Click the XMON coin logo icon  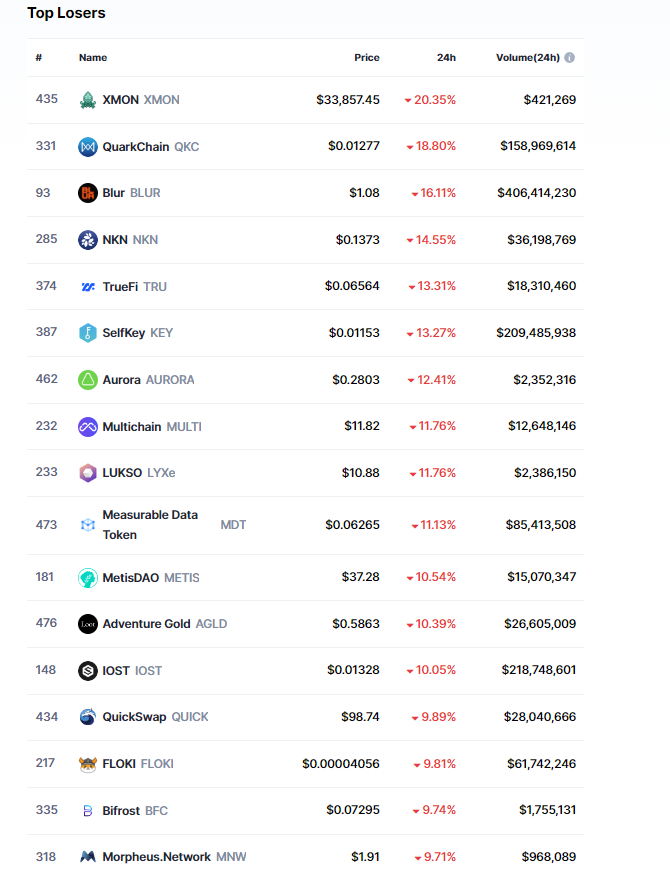(88, 100)
